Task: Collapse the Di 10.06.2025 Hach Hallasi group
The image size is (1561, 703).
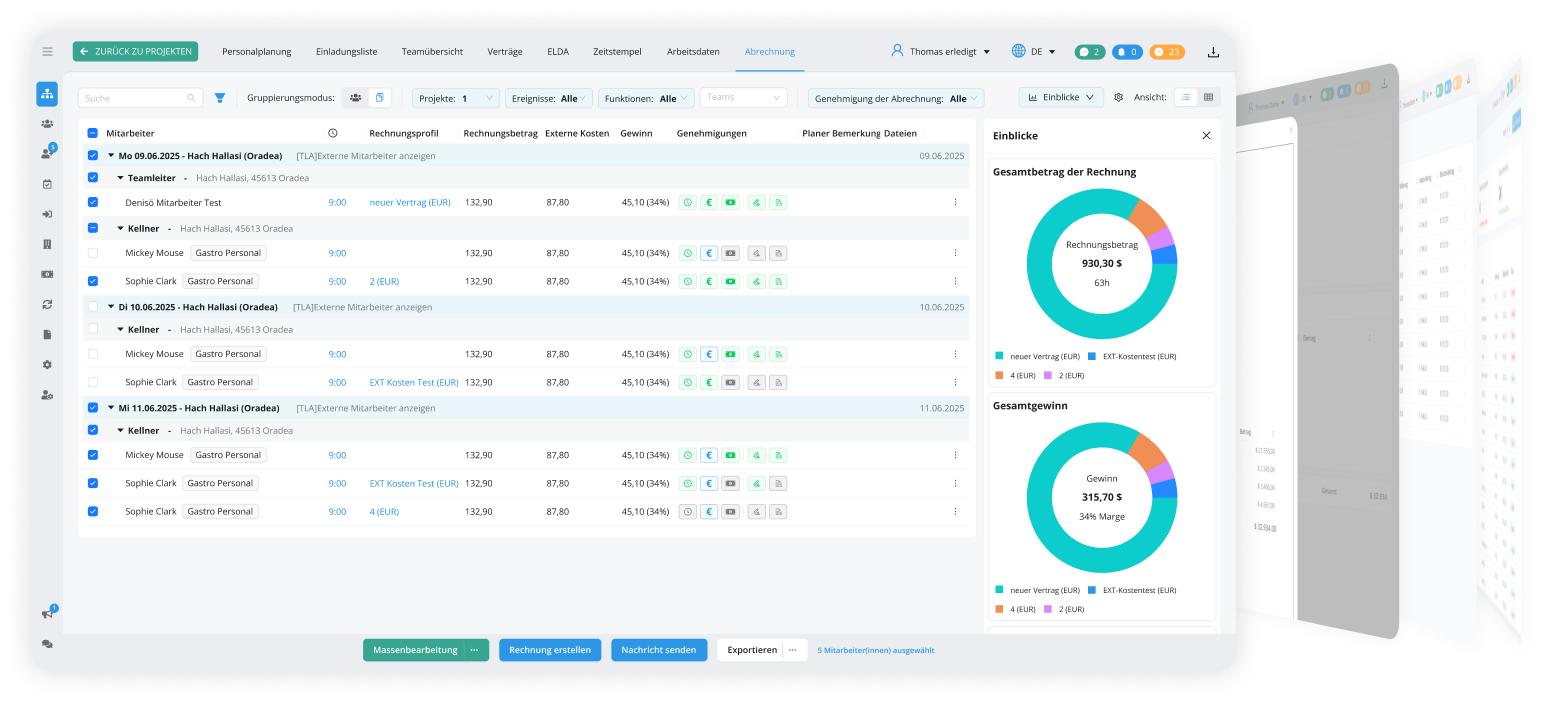Action: click(111, 307)
